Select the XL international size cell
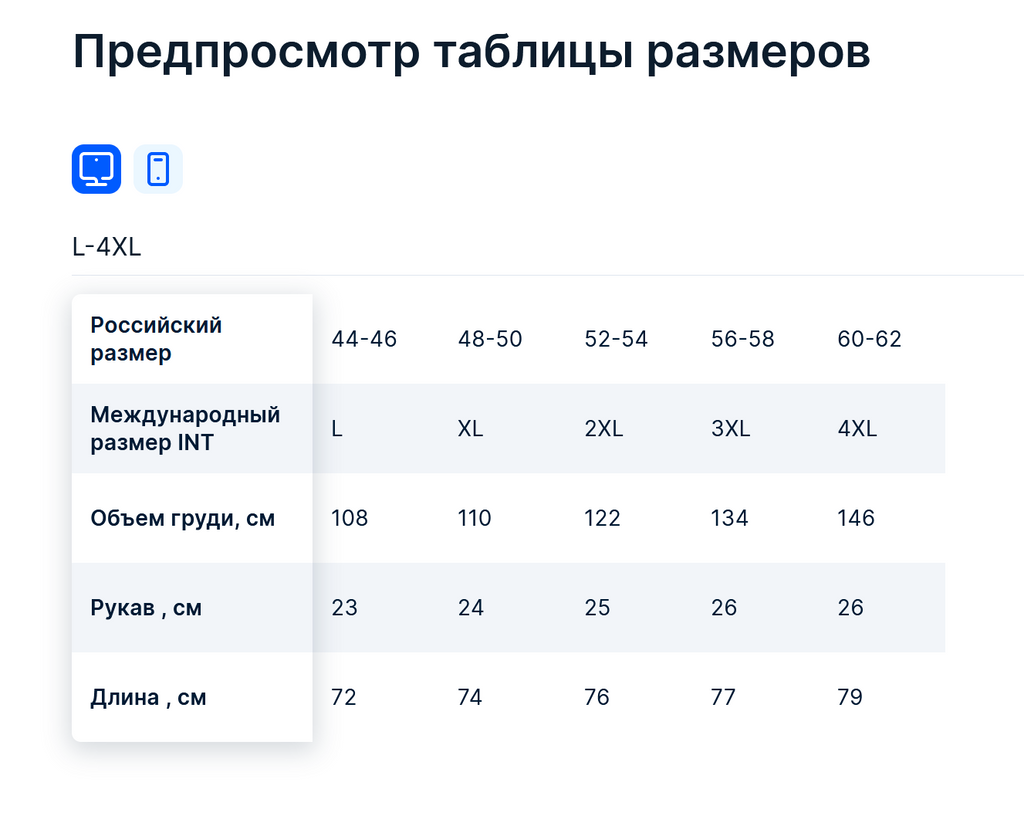 tap(470, 429)
